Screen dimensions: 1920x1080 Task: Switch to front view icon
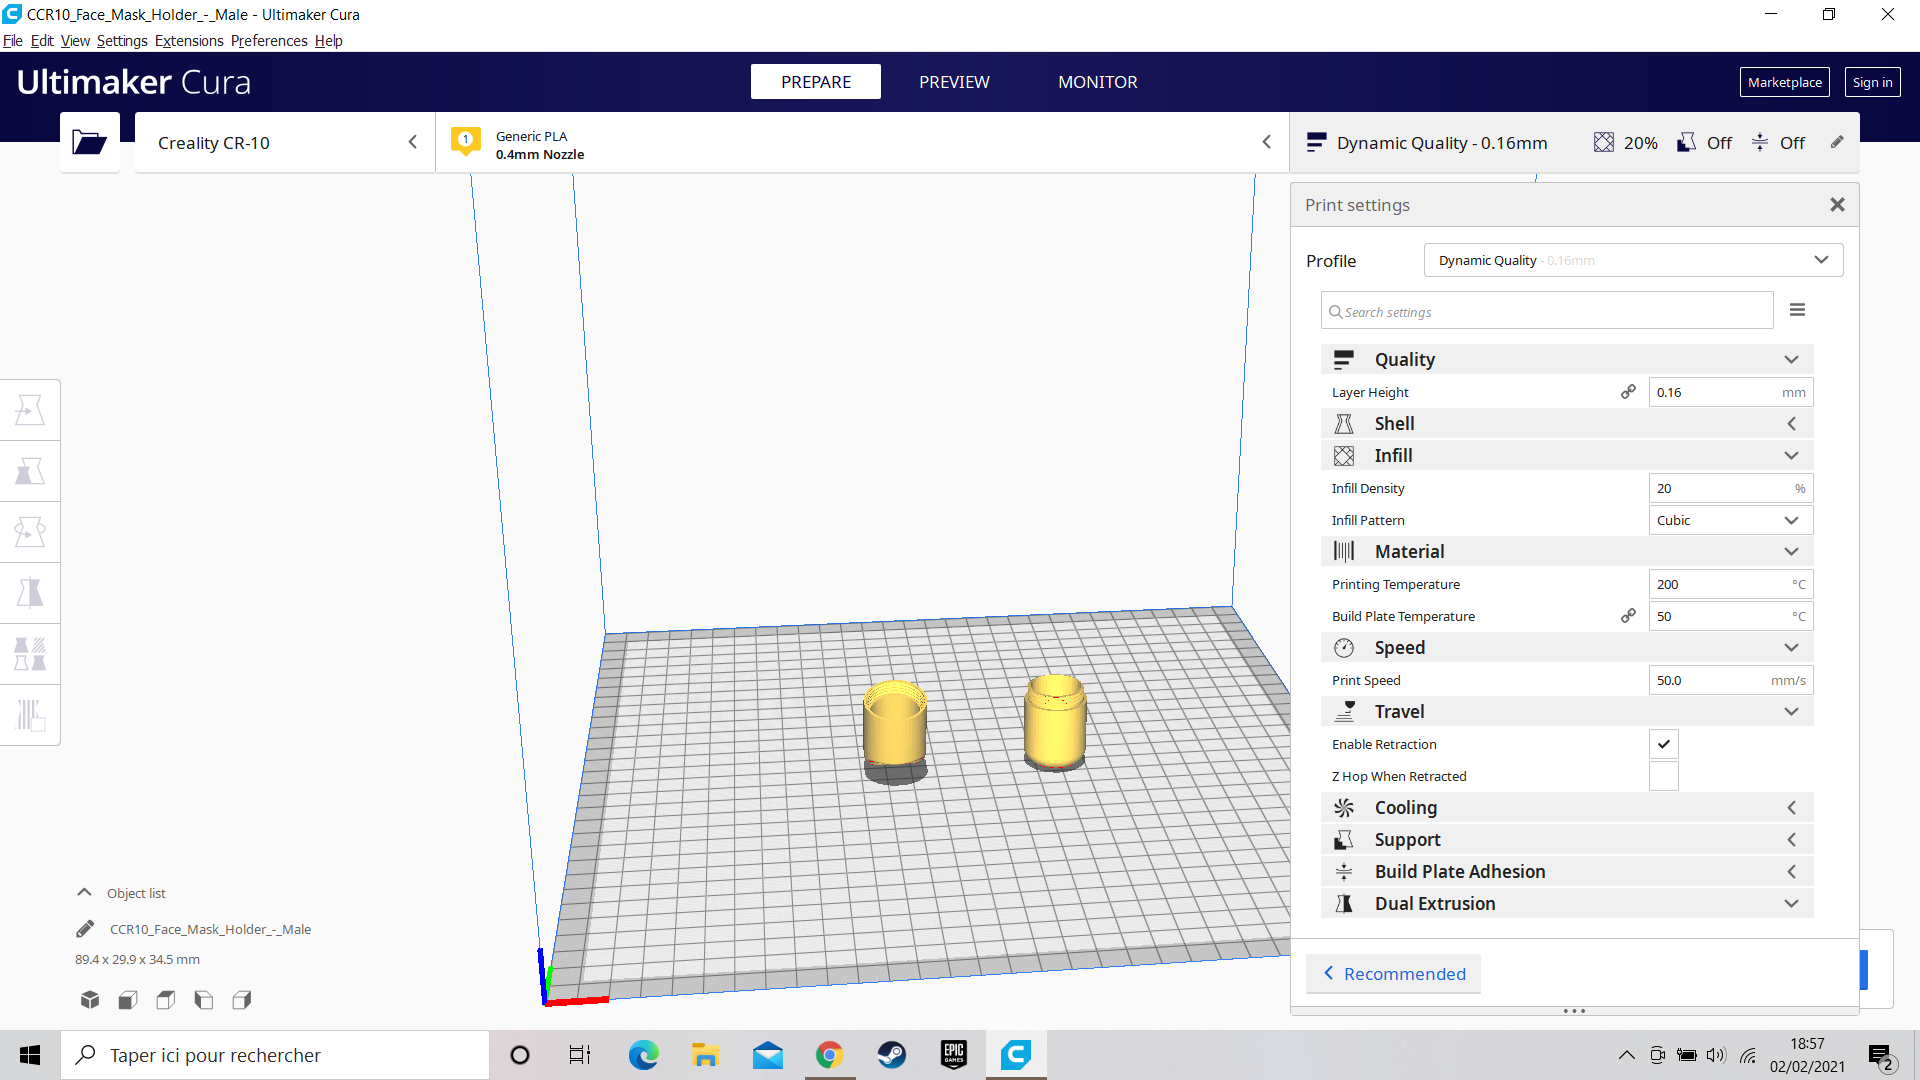tap(128, 999)
